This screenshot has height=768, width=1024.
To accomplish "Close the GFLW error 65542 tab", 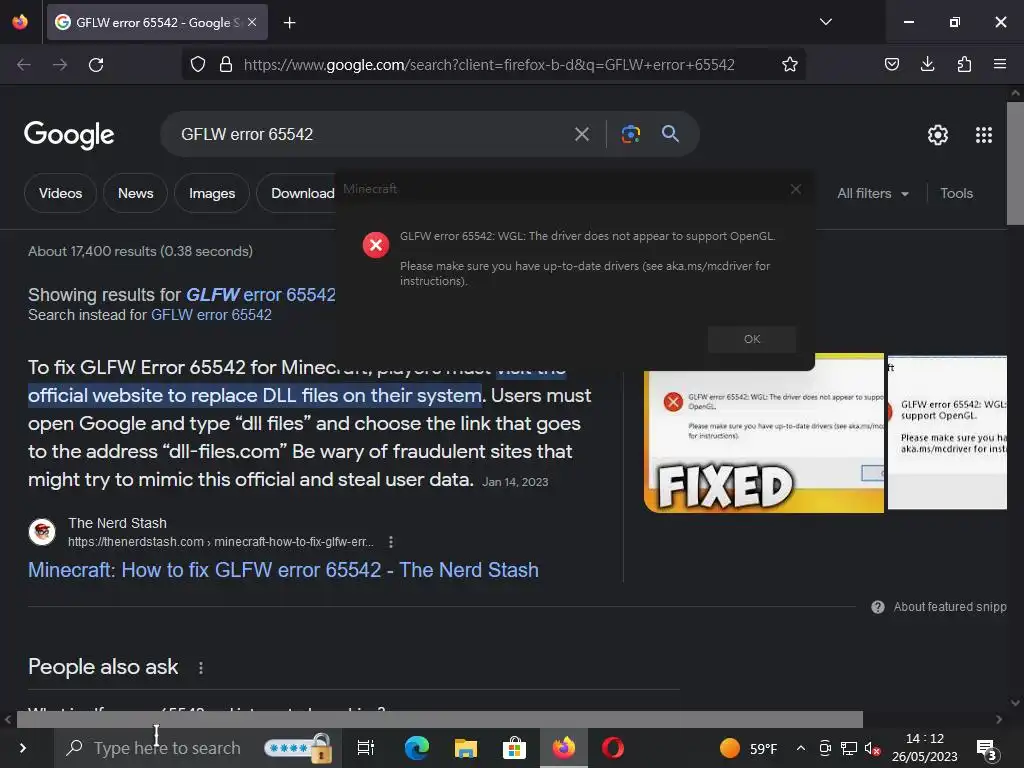I will 252,22.
